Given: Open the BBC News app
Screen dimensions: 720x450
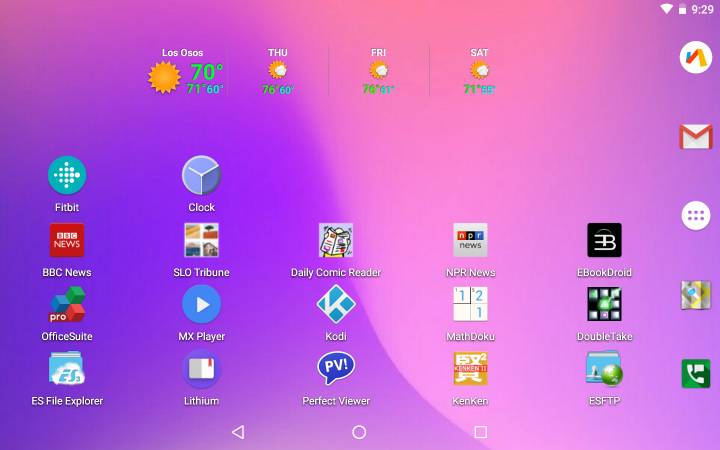Looking at the screenshot, I should tap(67, 240).
